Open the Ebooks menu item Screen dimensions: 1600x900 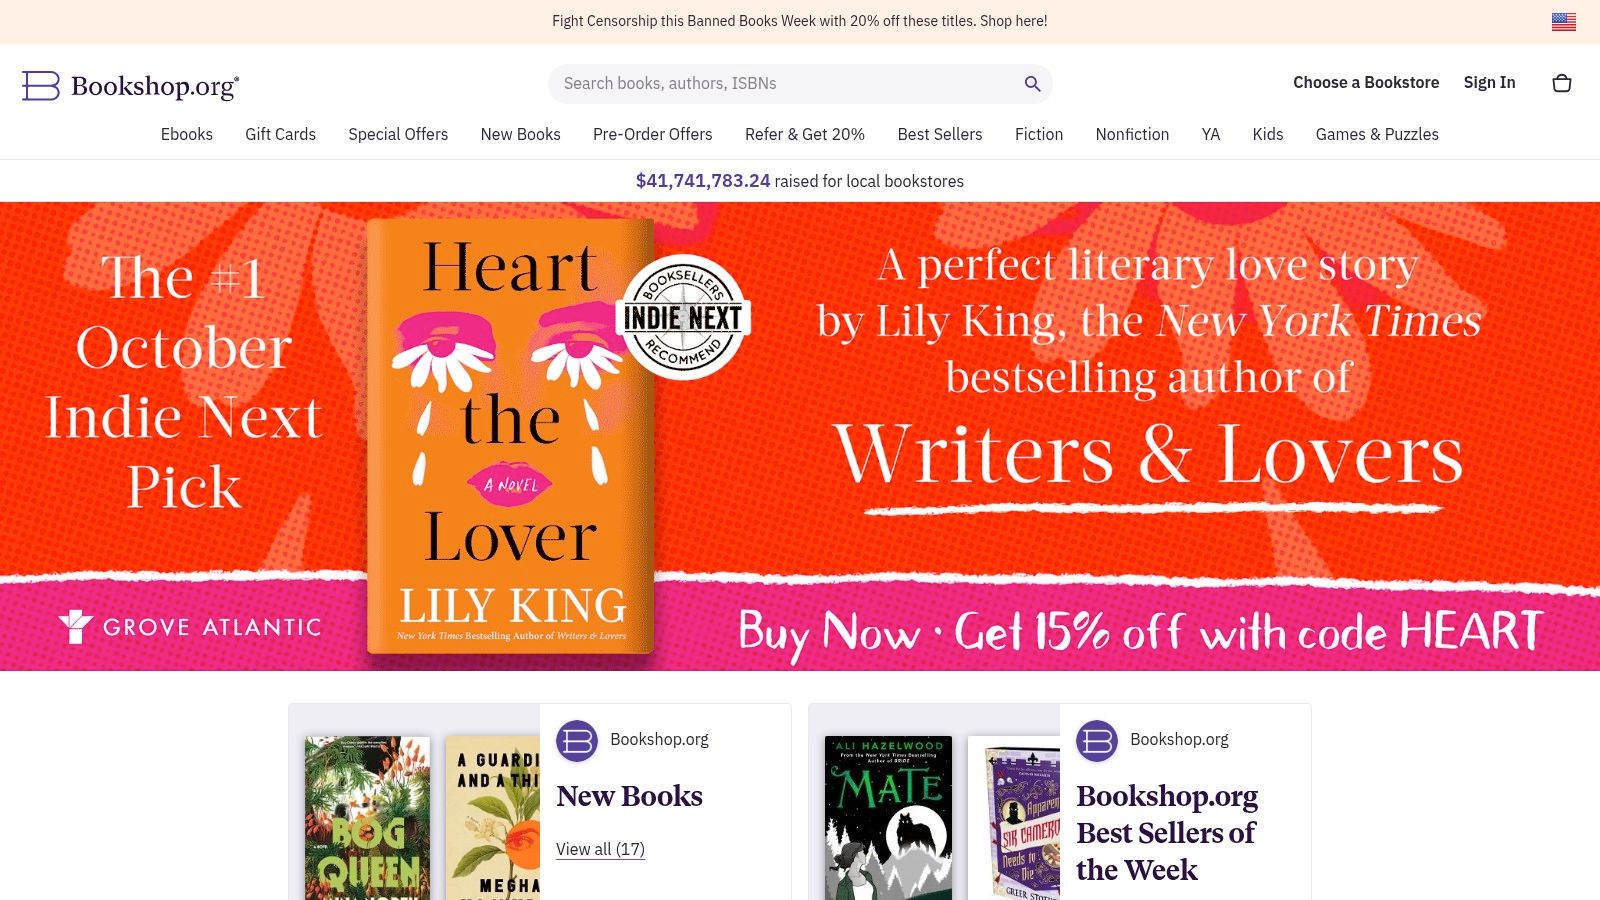pos(187,134)
